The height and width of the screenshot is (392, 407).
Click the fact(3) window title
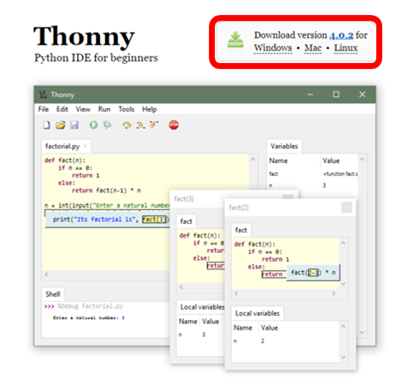pyautogui.click(x=184, y=199)
